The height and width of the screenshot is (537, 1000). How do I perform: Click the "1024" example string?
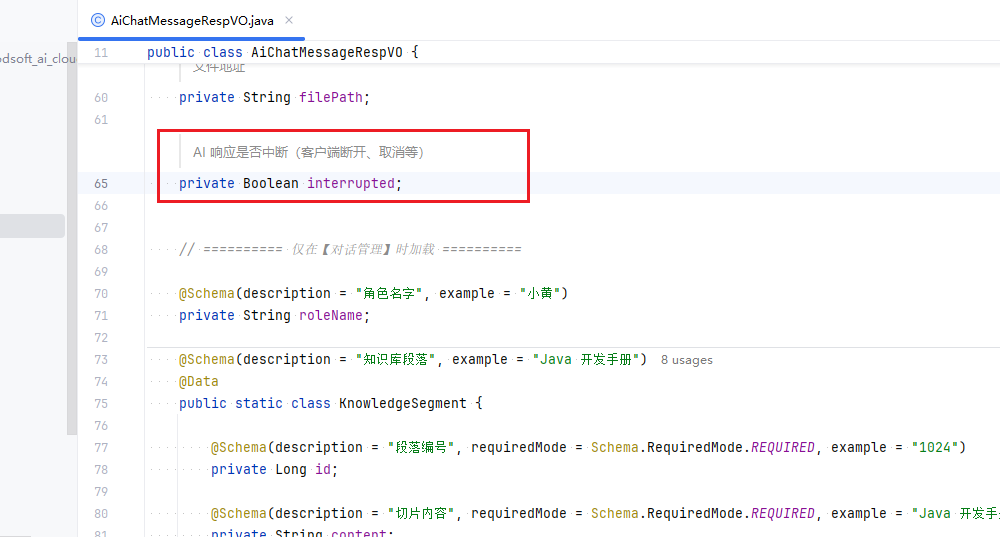pyautogui.click(x=934, y=448)
